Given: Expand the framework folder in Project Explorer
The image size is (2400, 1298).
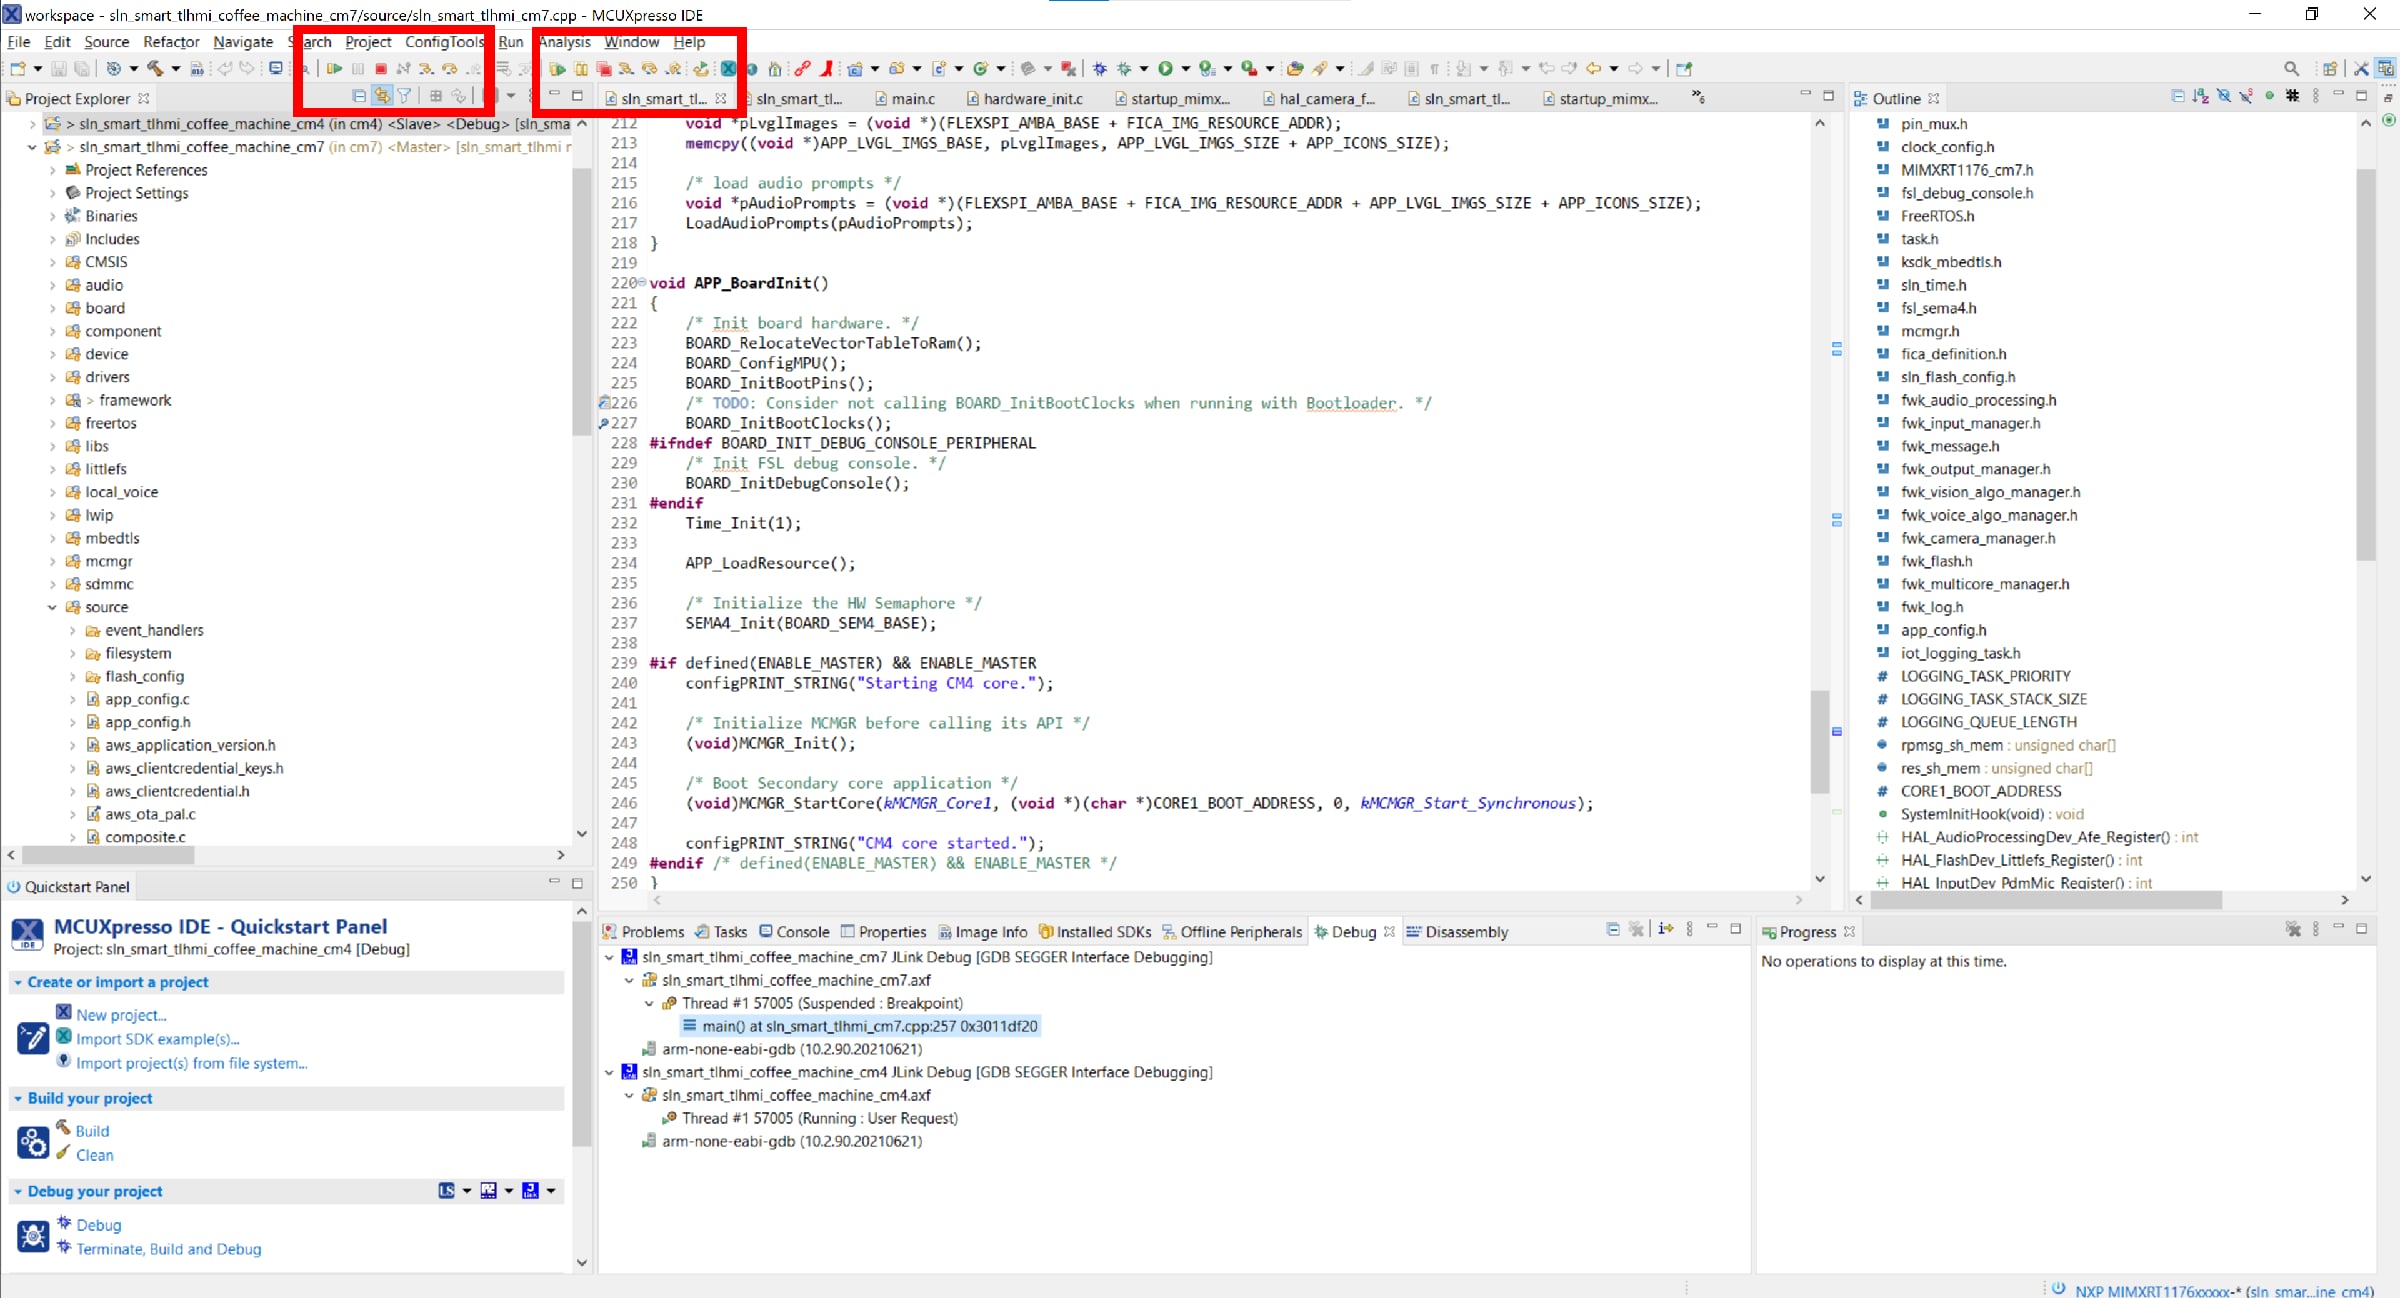Looking at the screenshot, I should click(52, 400).
